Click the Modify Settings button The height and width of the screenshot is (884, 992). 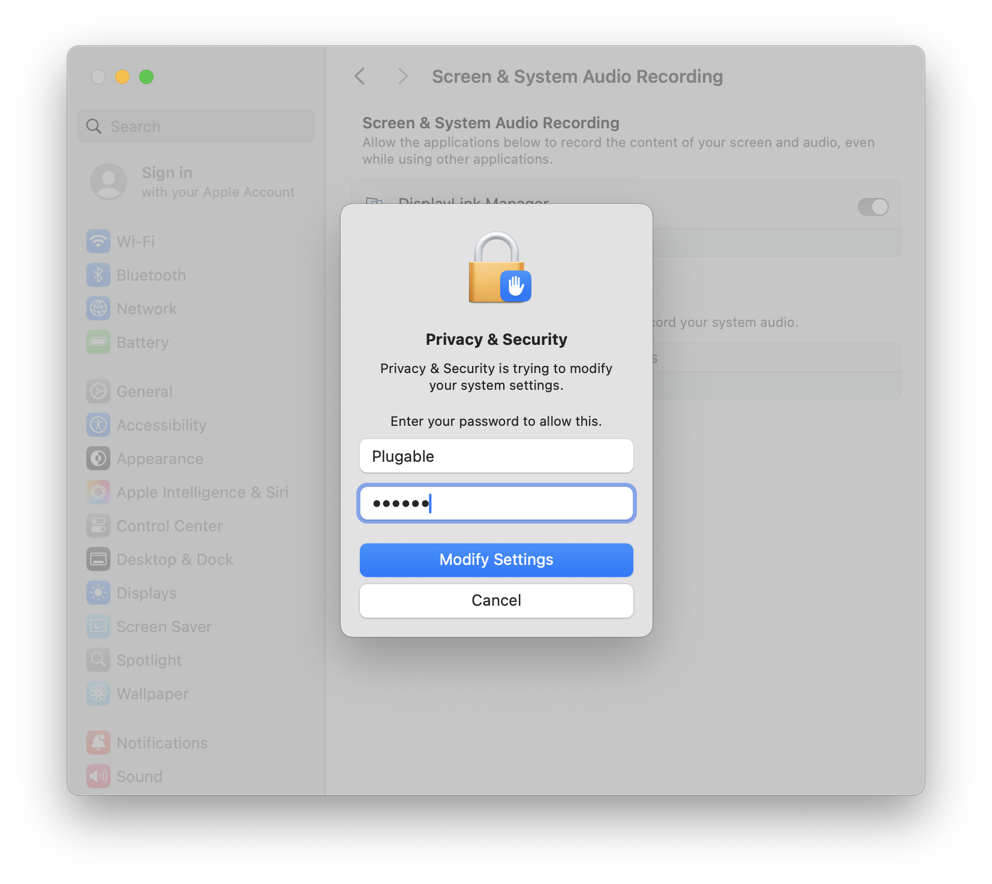(496, 560)
